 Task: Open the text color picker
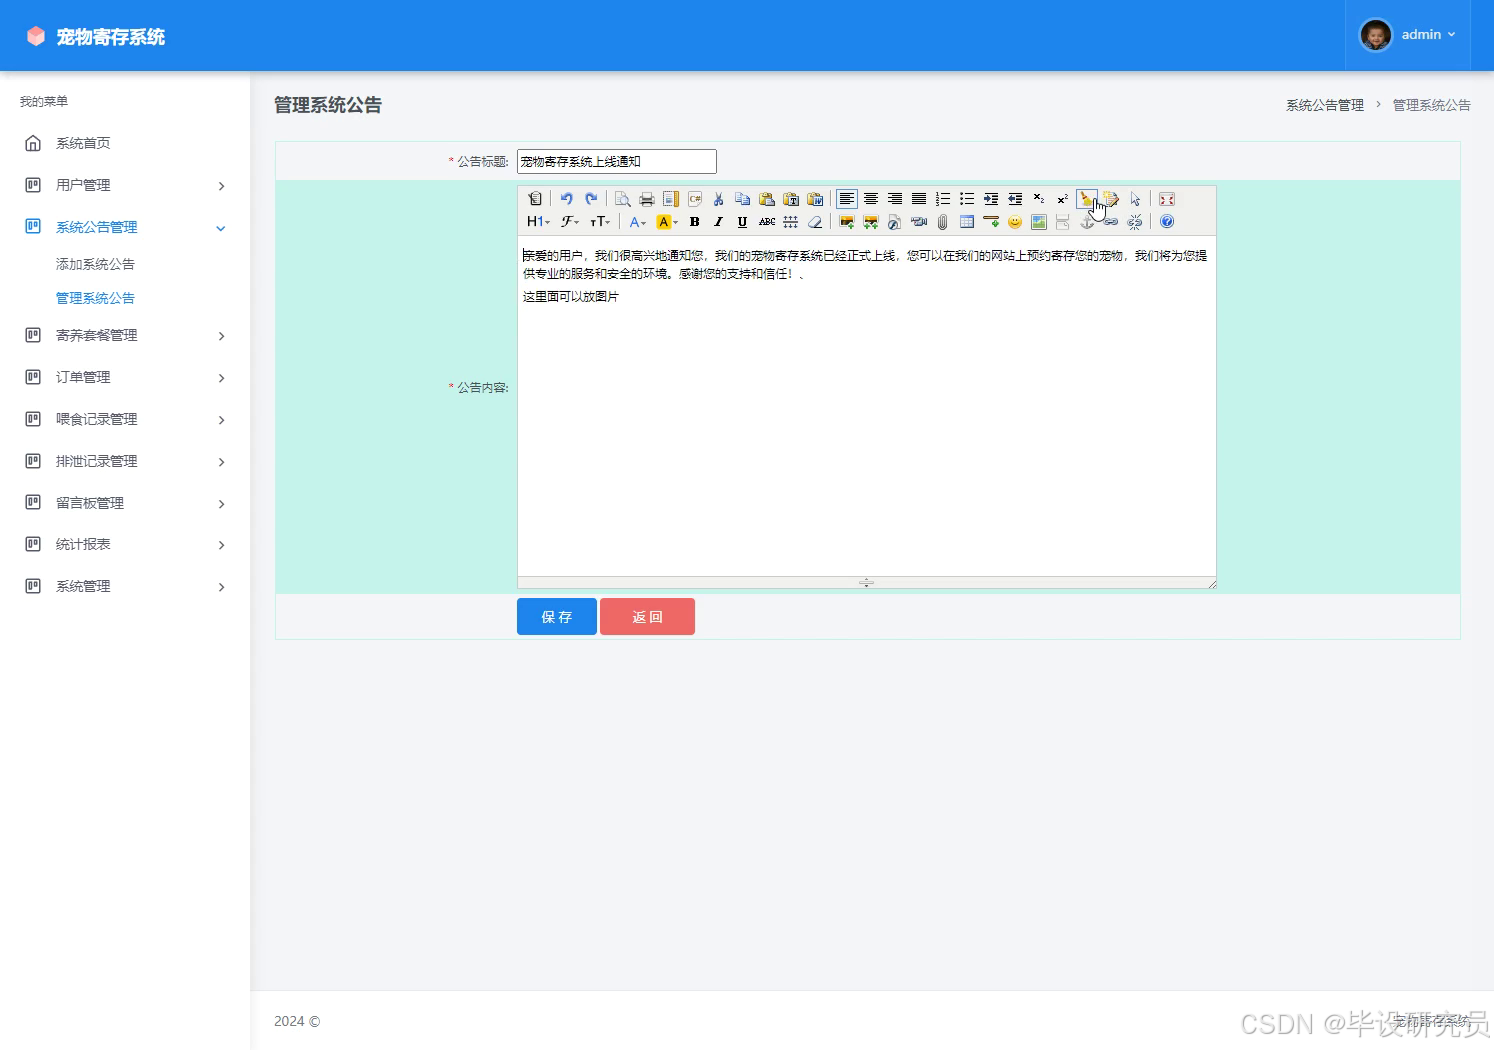pos(637,222)
